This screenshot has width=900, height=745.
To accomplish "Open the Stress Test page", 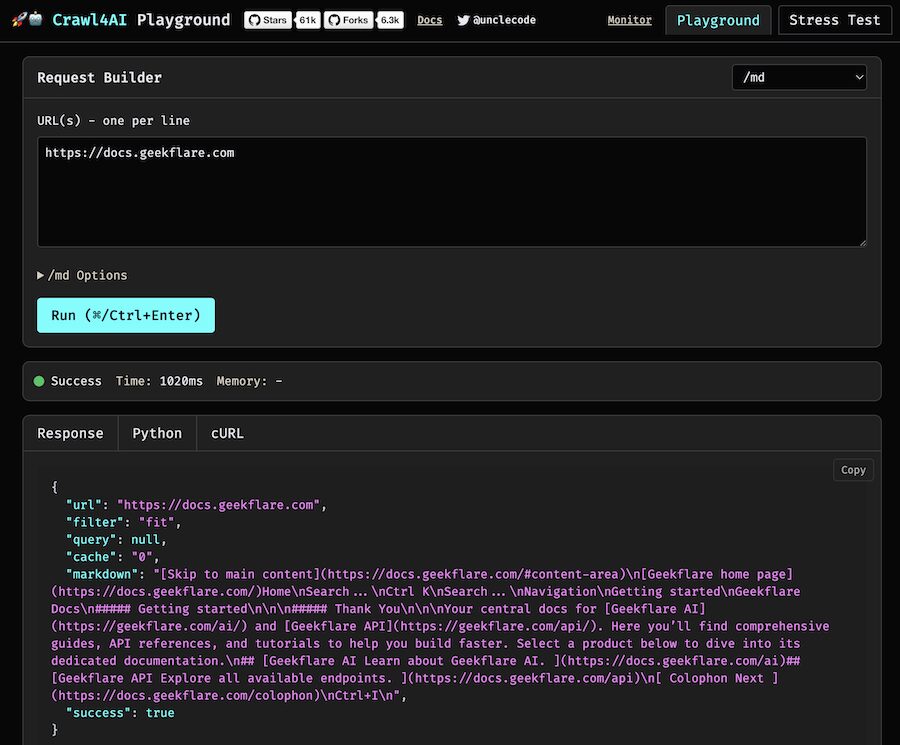I will pos(834,20).
